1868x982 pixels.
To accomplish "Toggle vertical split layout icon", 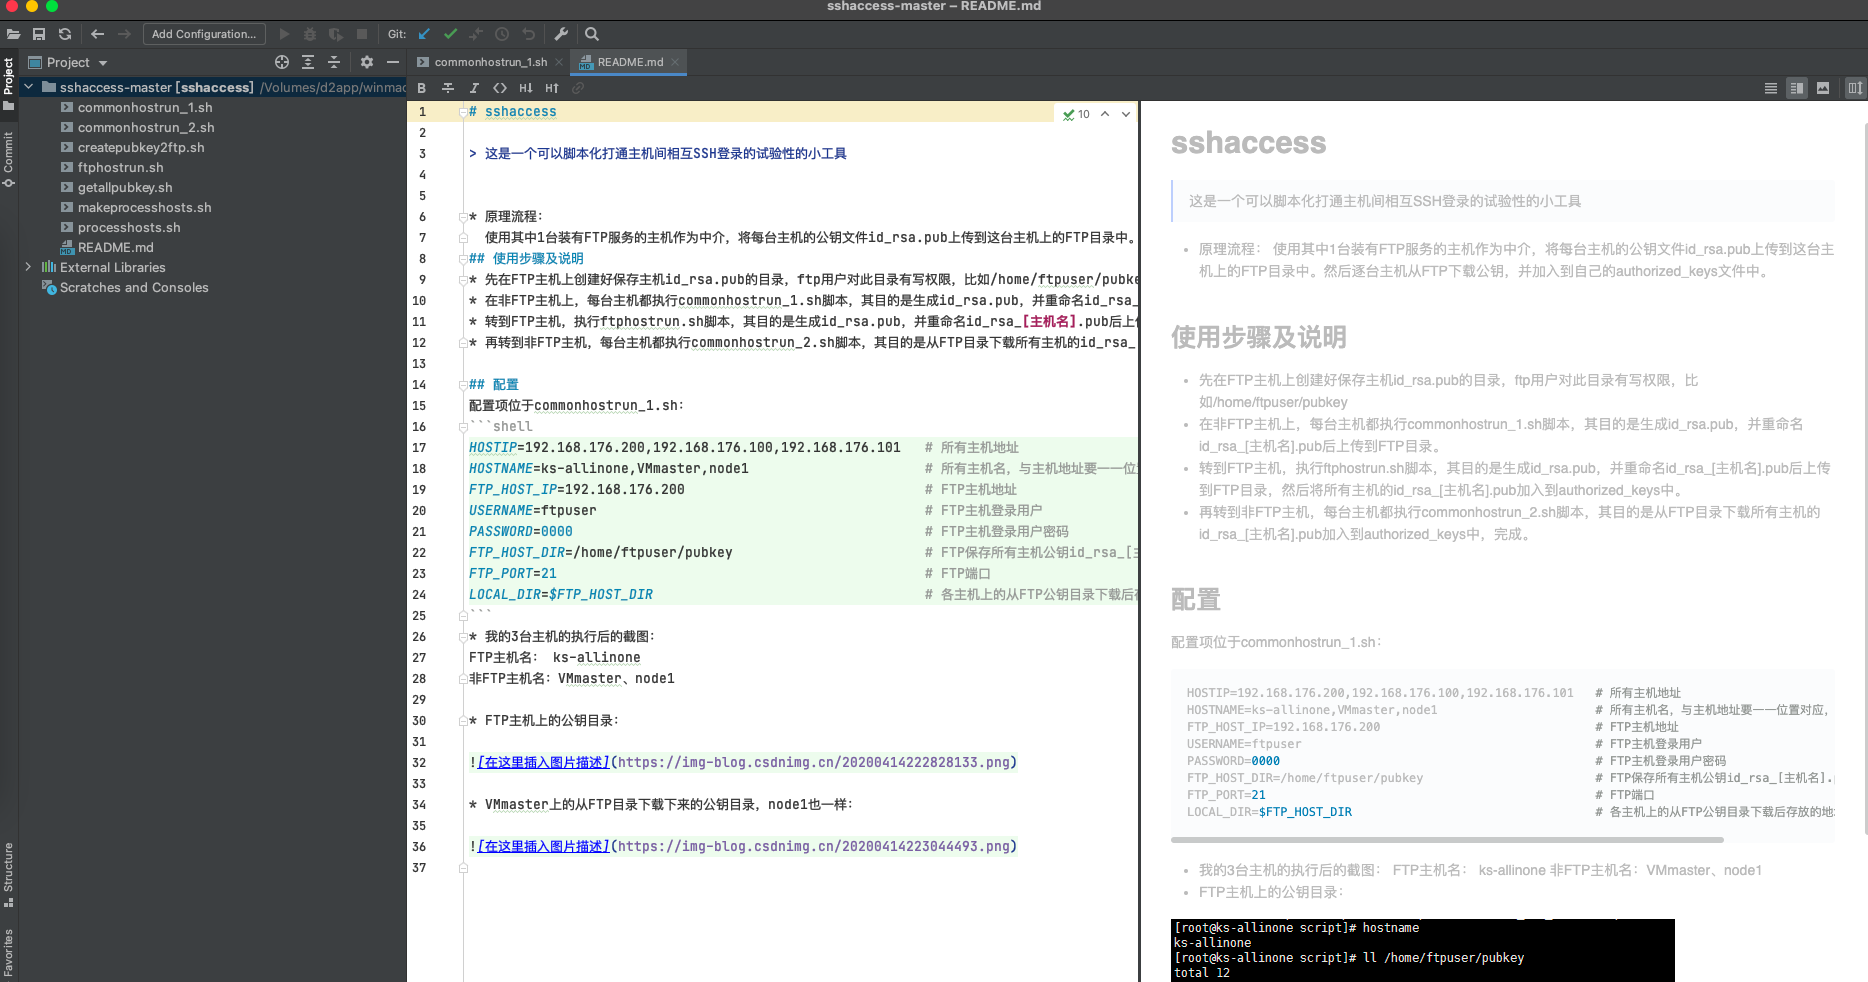I will [1855, 88].
